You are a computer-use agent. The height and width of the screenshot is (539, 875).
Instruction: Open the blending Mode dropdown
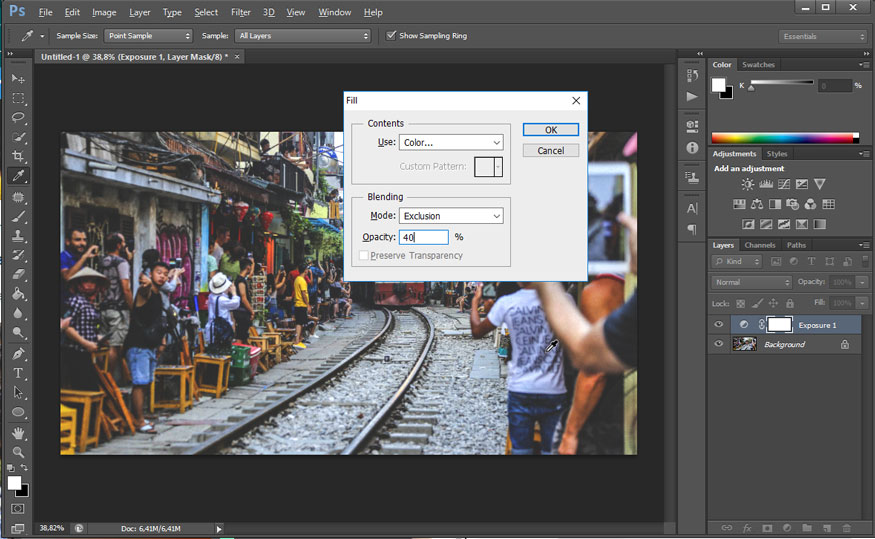(450, 216)
